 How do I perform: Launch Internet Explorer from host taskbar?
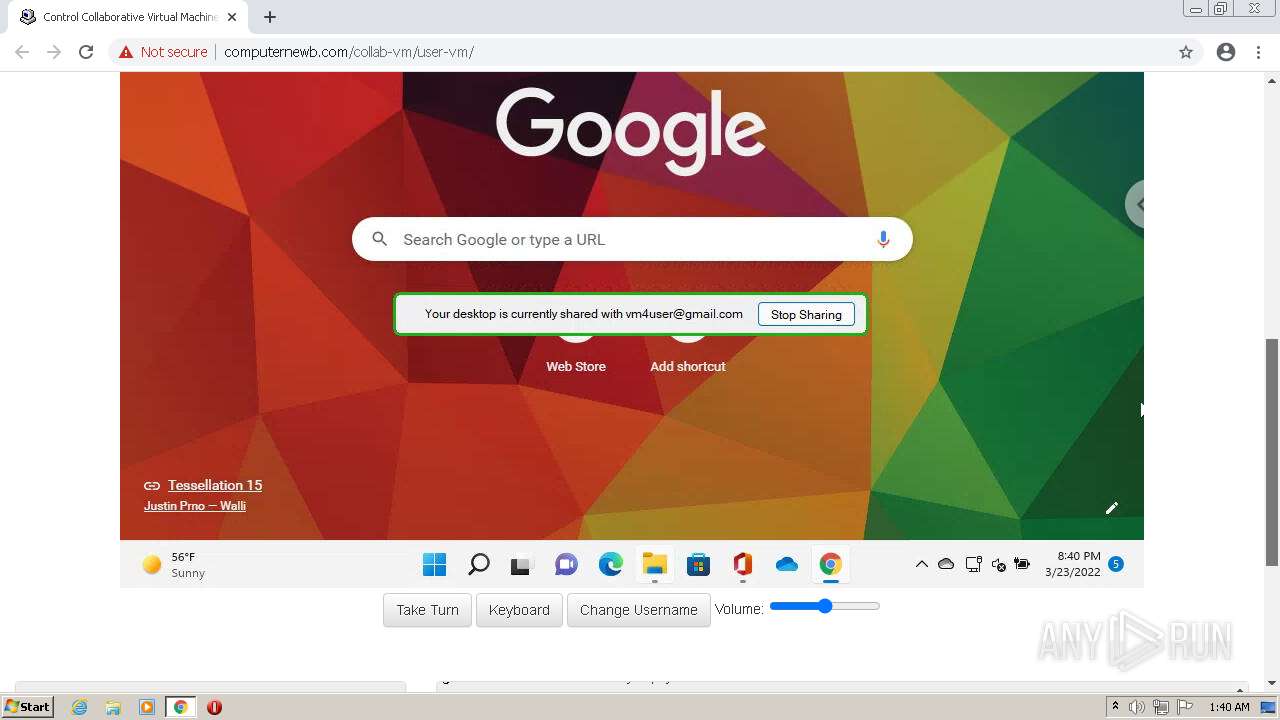(80, 707)
